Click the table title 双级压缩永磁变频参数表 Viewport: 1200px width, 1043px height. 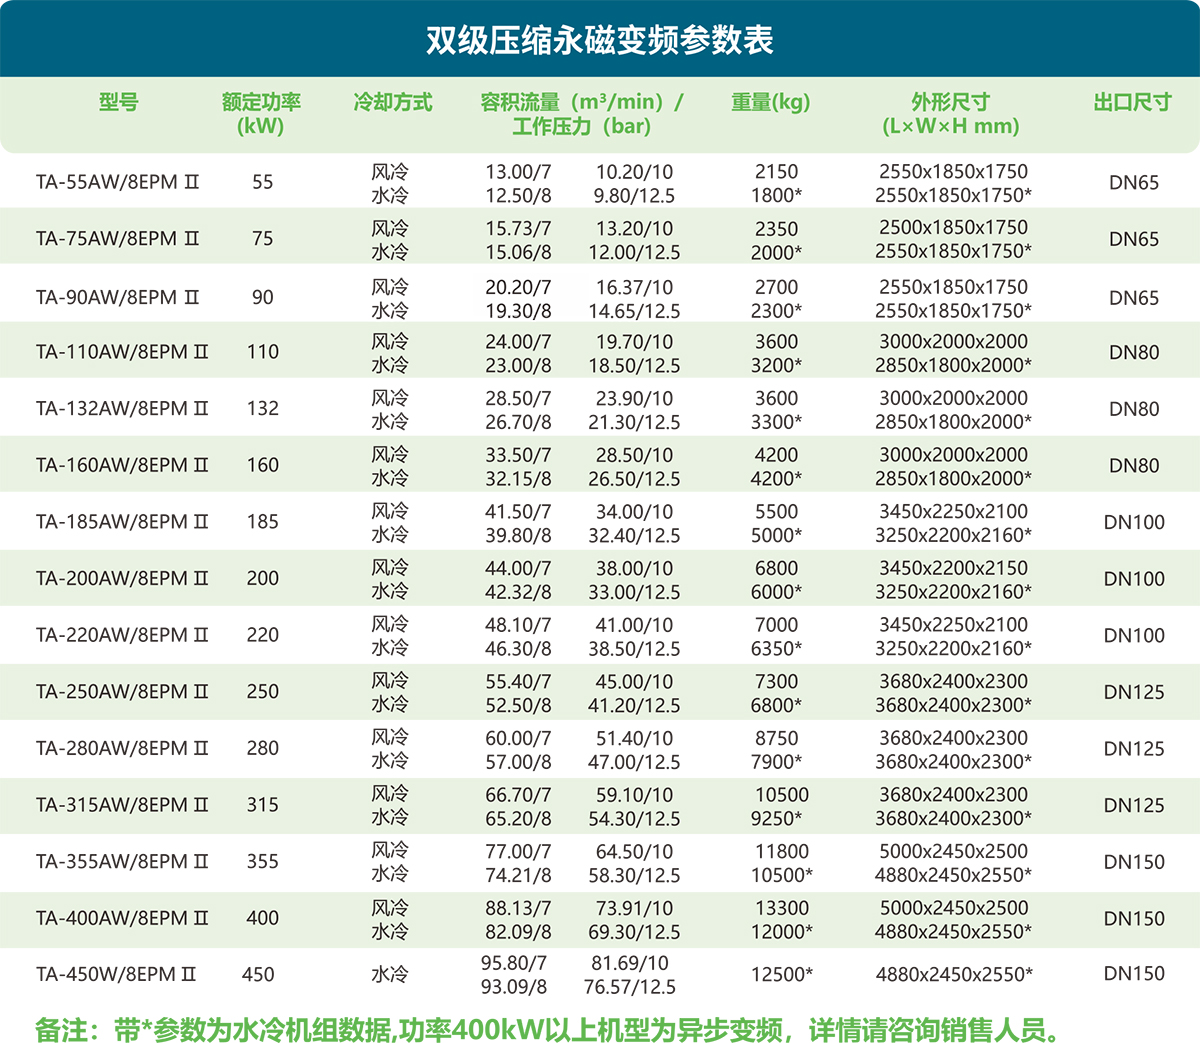[x=599, y=40]
